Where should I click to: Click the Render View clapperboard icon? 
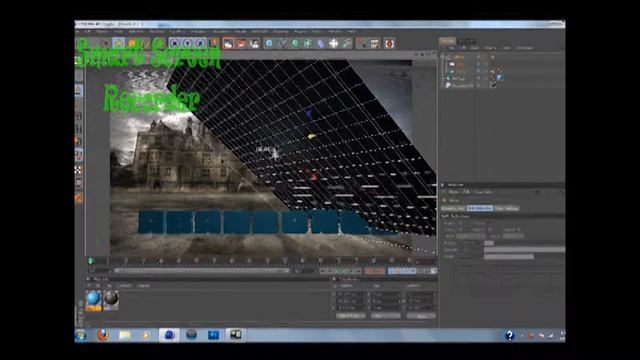pyautogui.click(x=229, y=43)
